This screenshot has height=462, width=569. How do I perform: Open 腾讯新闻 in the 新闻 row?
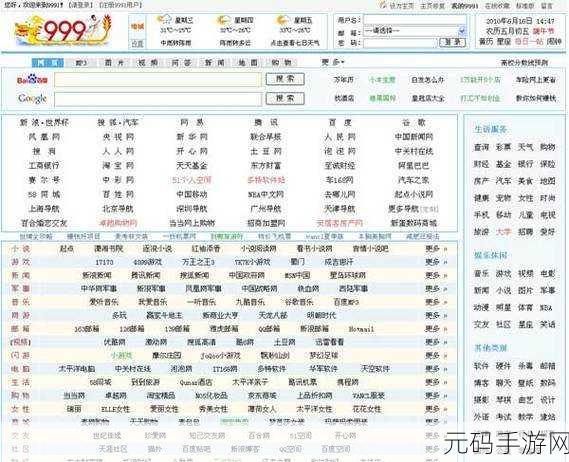pyautogui.click(x=146, y=275)
